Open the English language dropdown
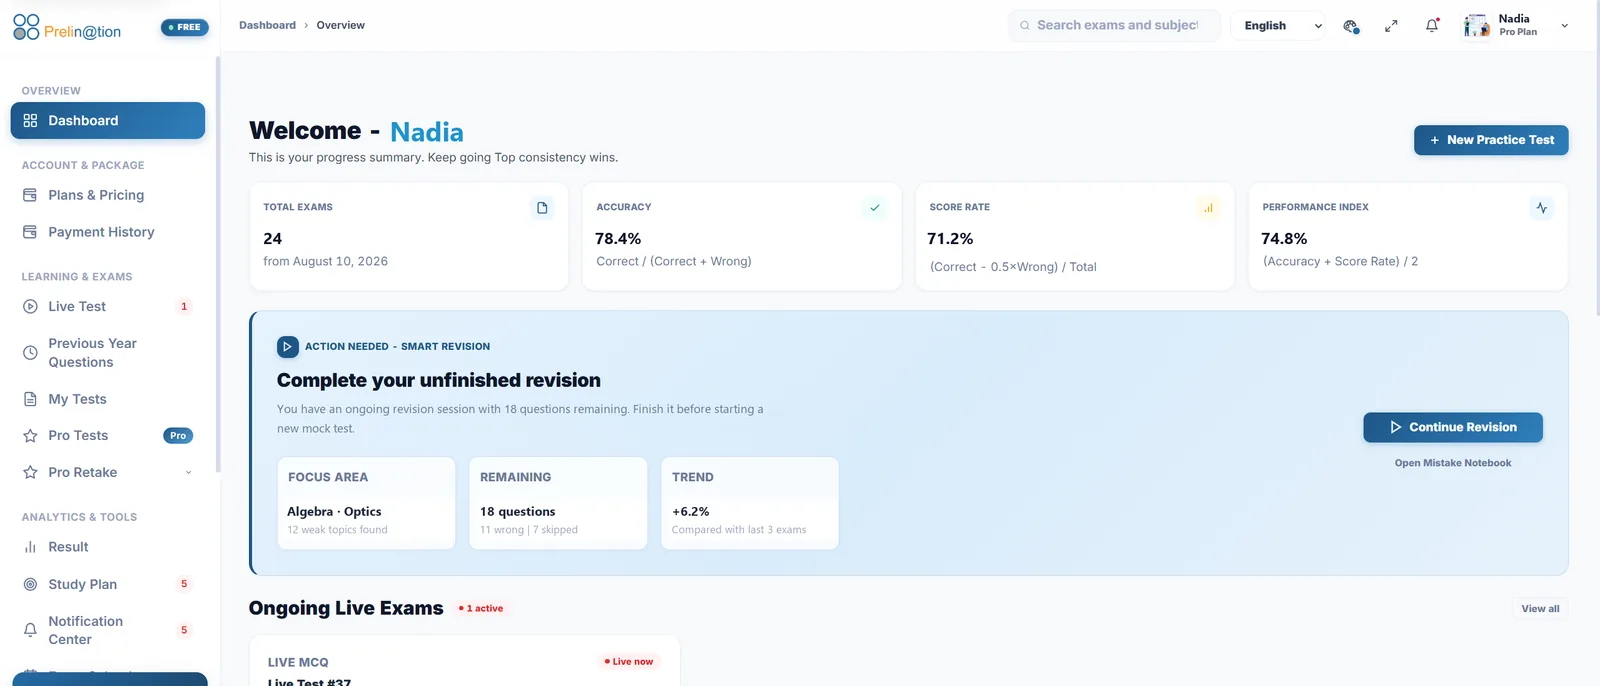Image resolution: width=1600 pixels, height=686 pixels. click(x=1278, y=26)
